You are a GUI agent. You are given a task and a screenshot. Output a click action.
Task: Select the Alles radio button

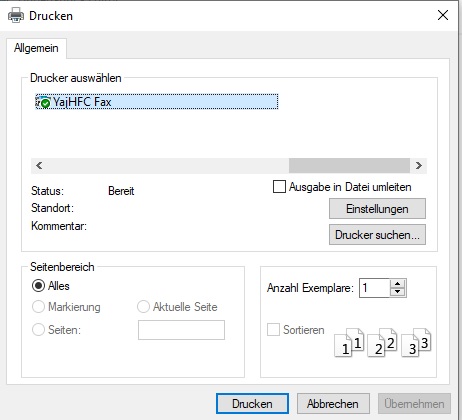pyautogui.click(x=38, y=286)
